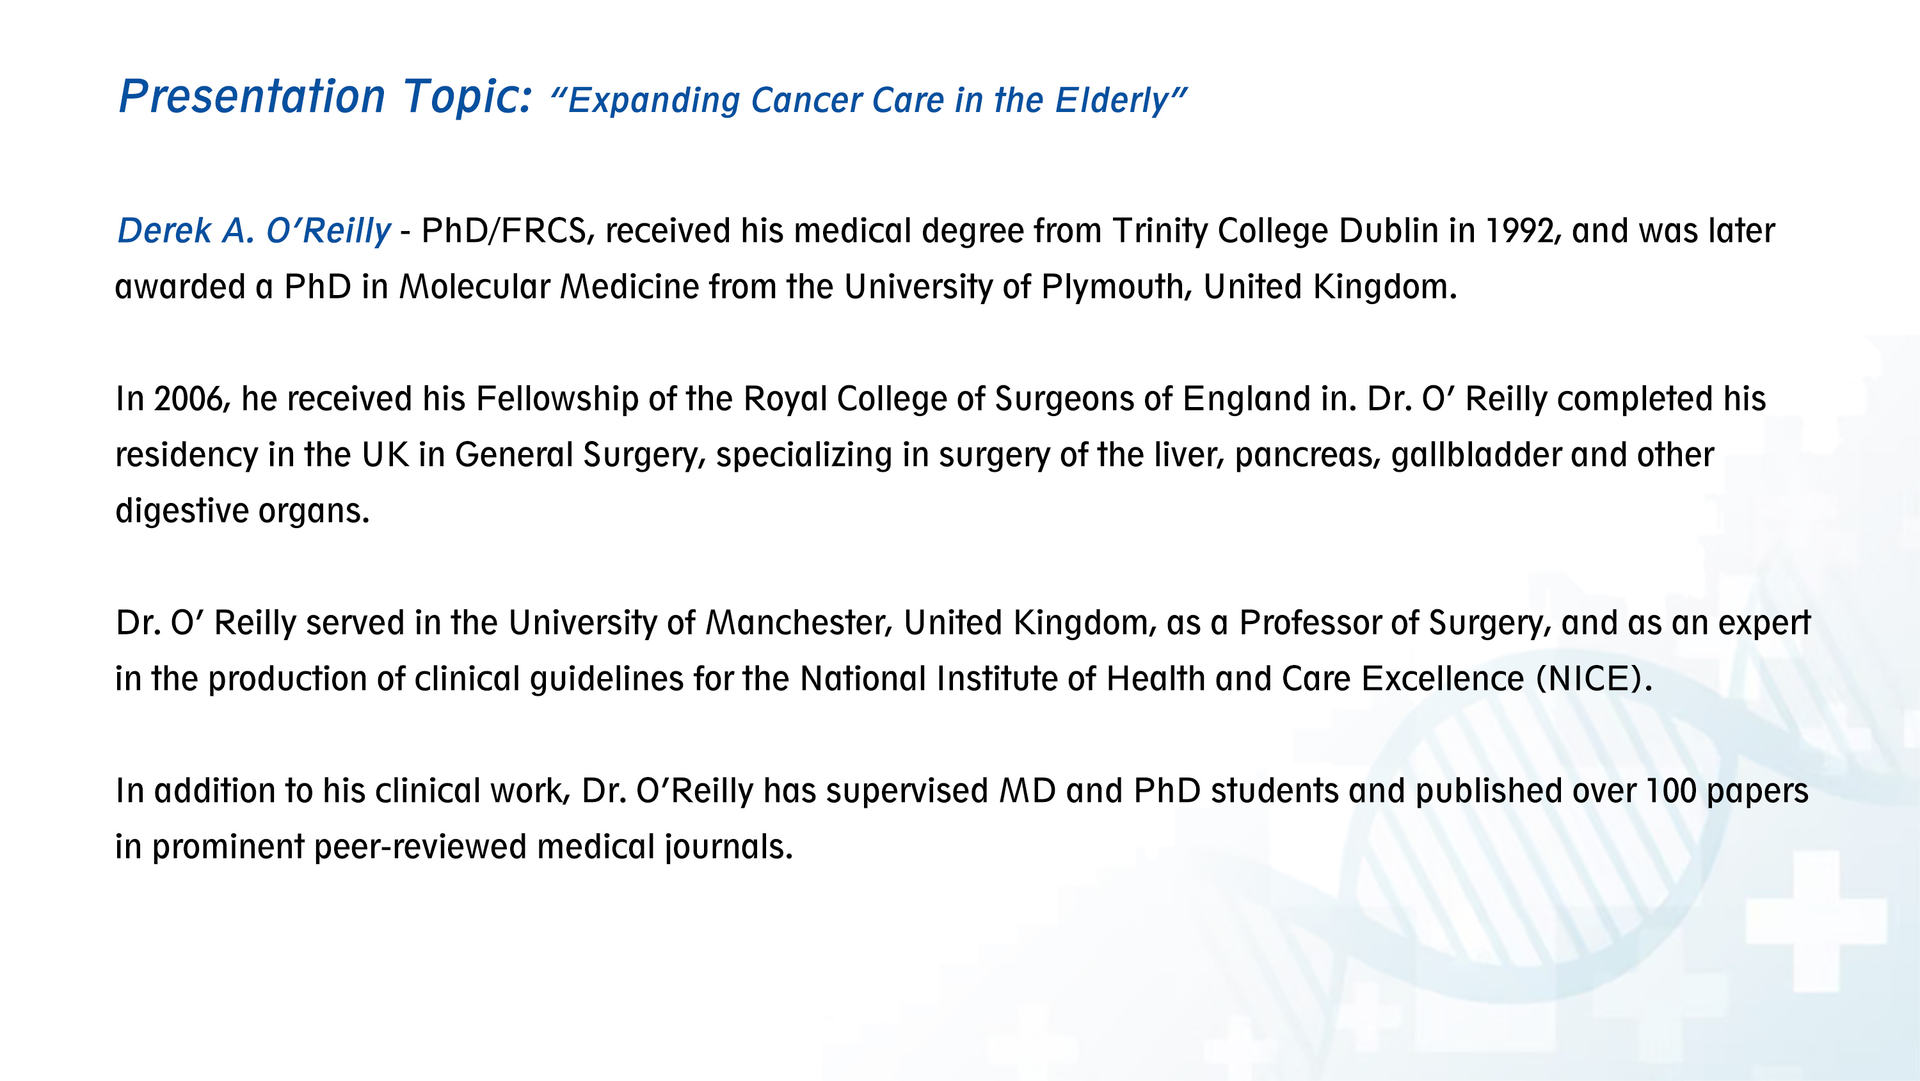
Task: Click the "Expanding Cancer Care in the Elderly" title
Action: point(867,100)
